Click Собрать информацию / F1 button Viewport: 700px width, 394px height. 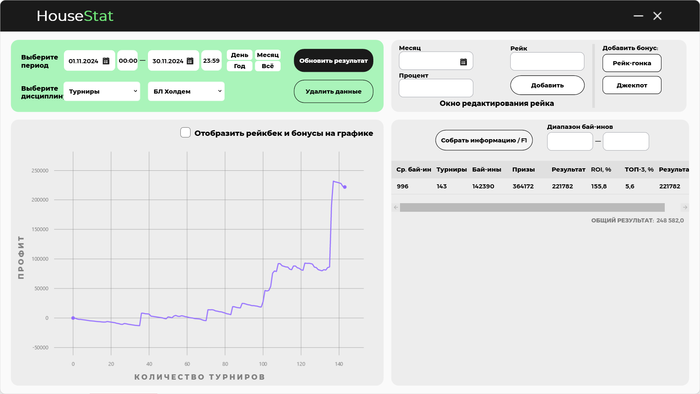coord(484,140)
